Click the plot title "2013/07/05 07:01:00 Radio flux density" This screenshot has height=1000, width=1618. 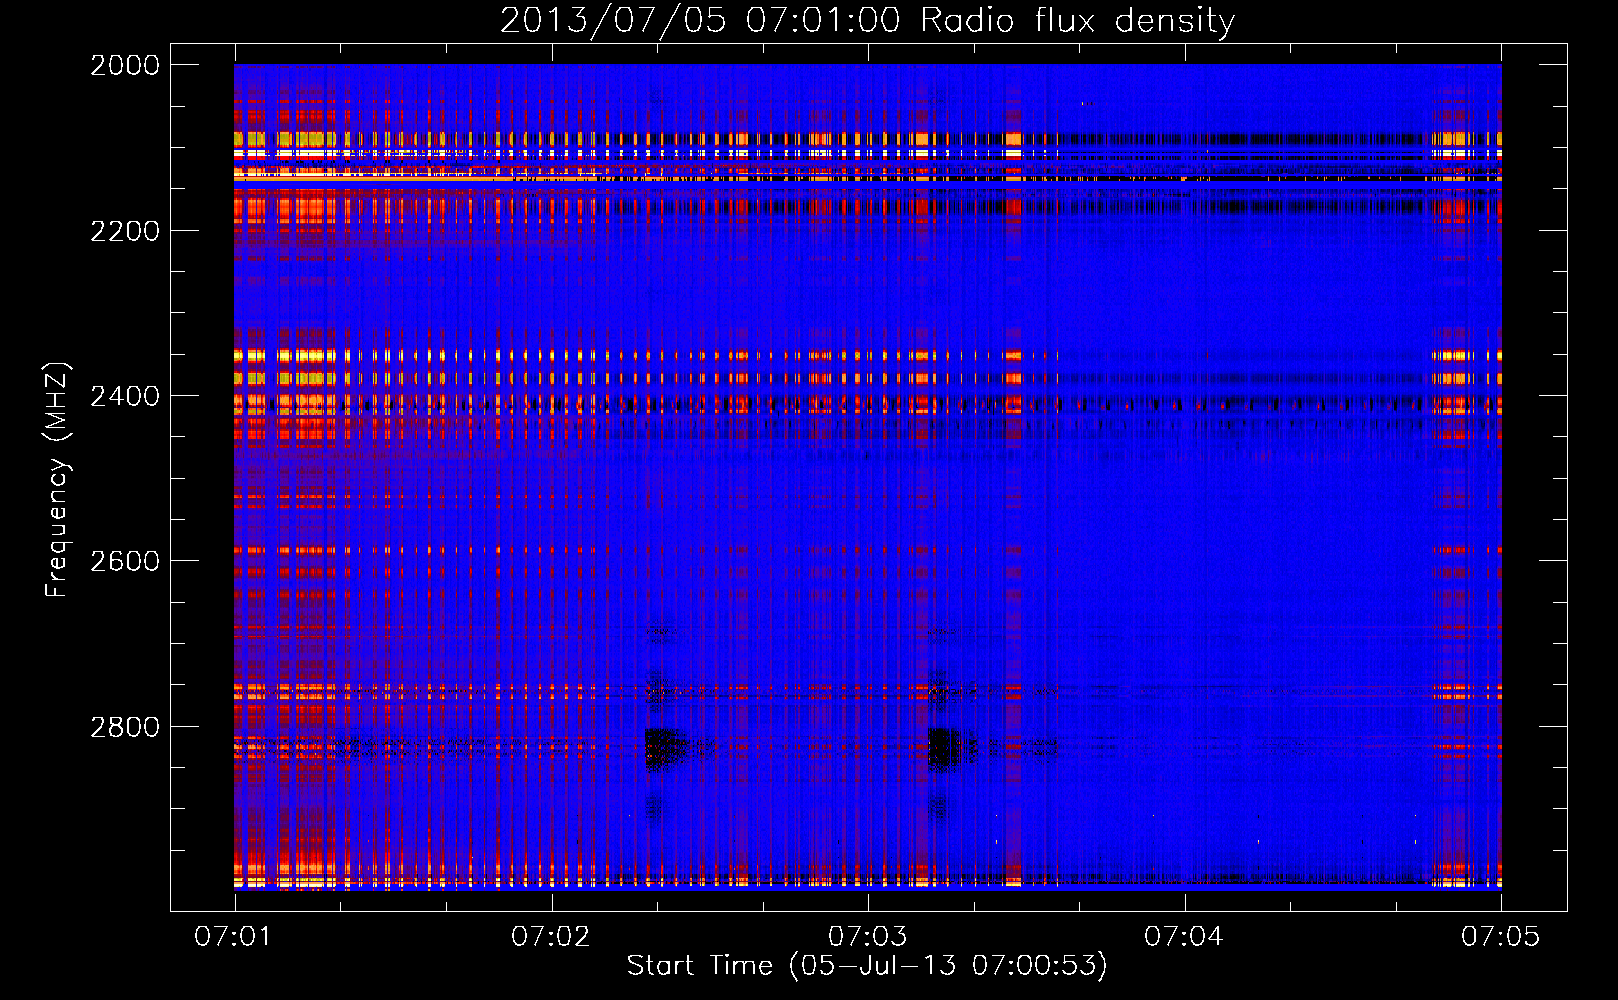point(867,21)
